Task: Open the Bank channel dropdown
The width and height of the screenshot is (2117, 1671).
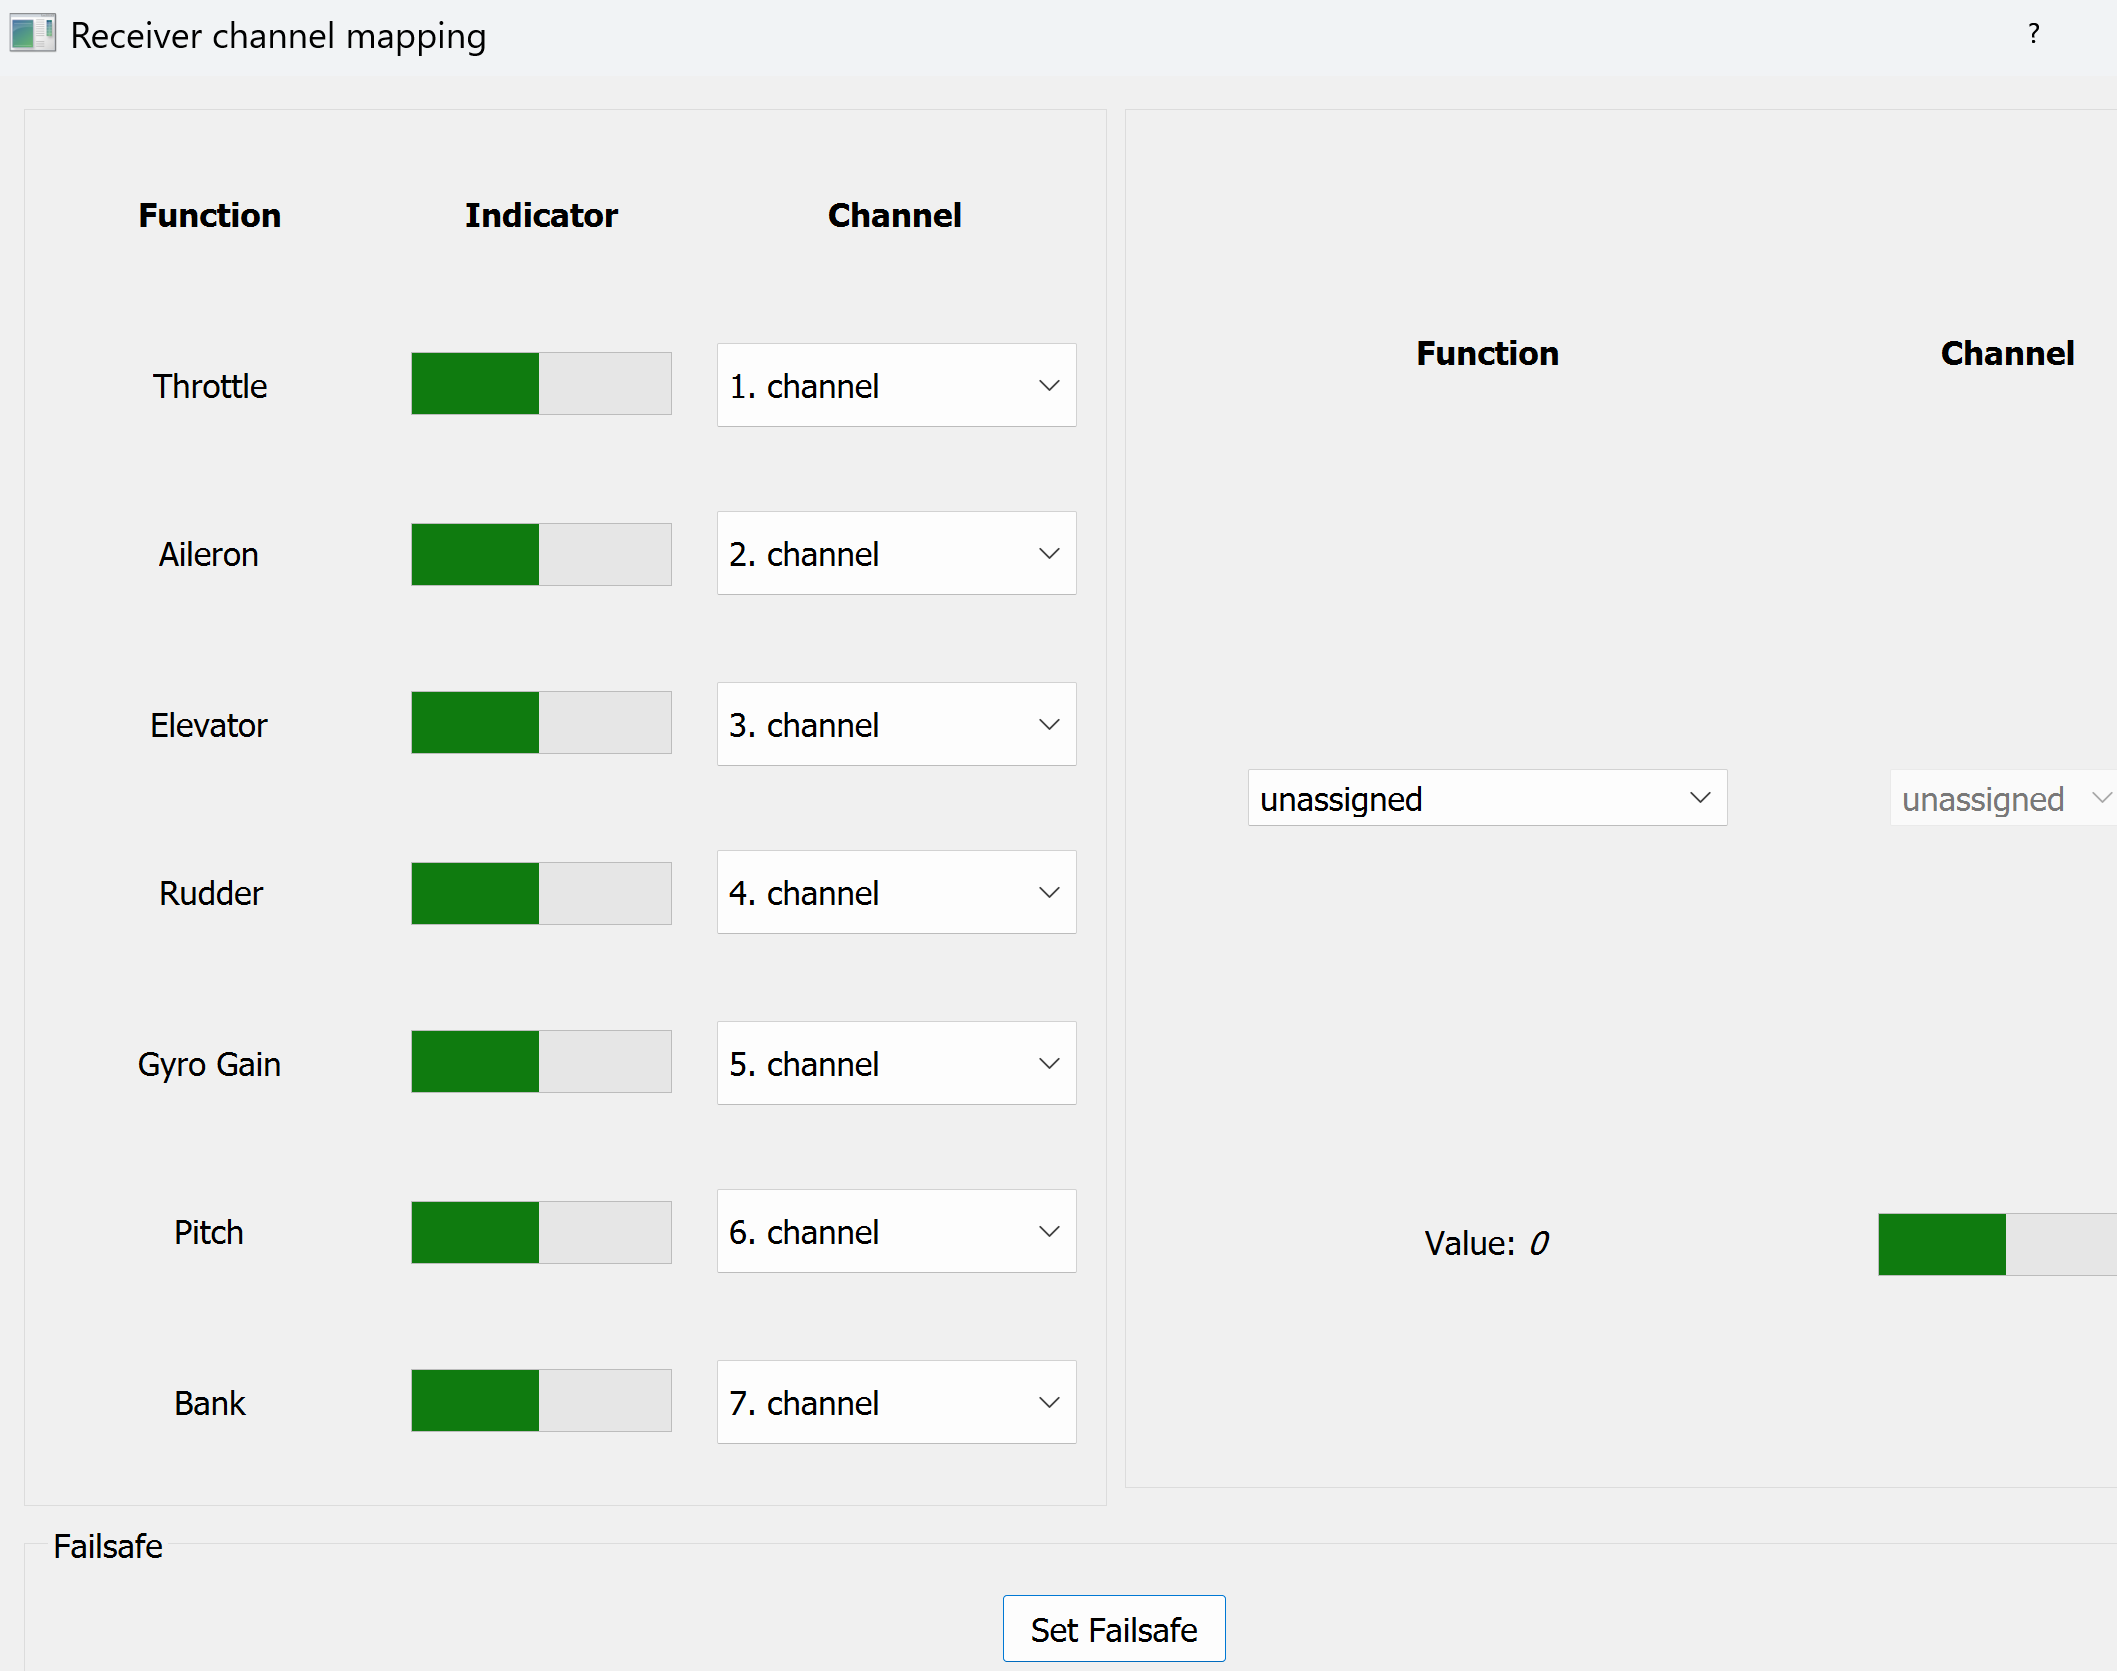Action: pyautogui.click(x=896, y=1402)
